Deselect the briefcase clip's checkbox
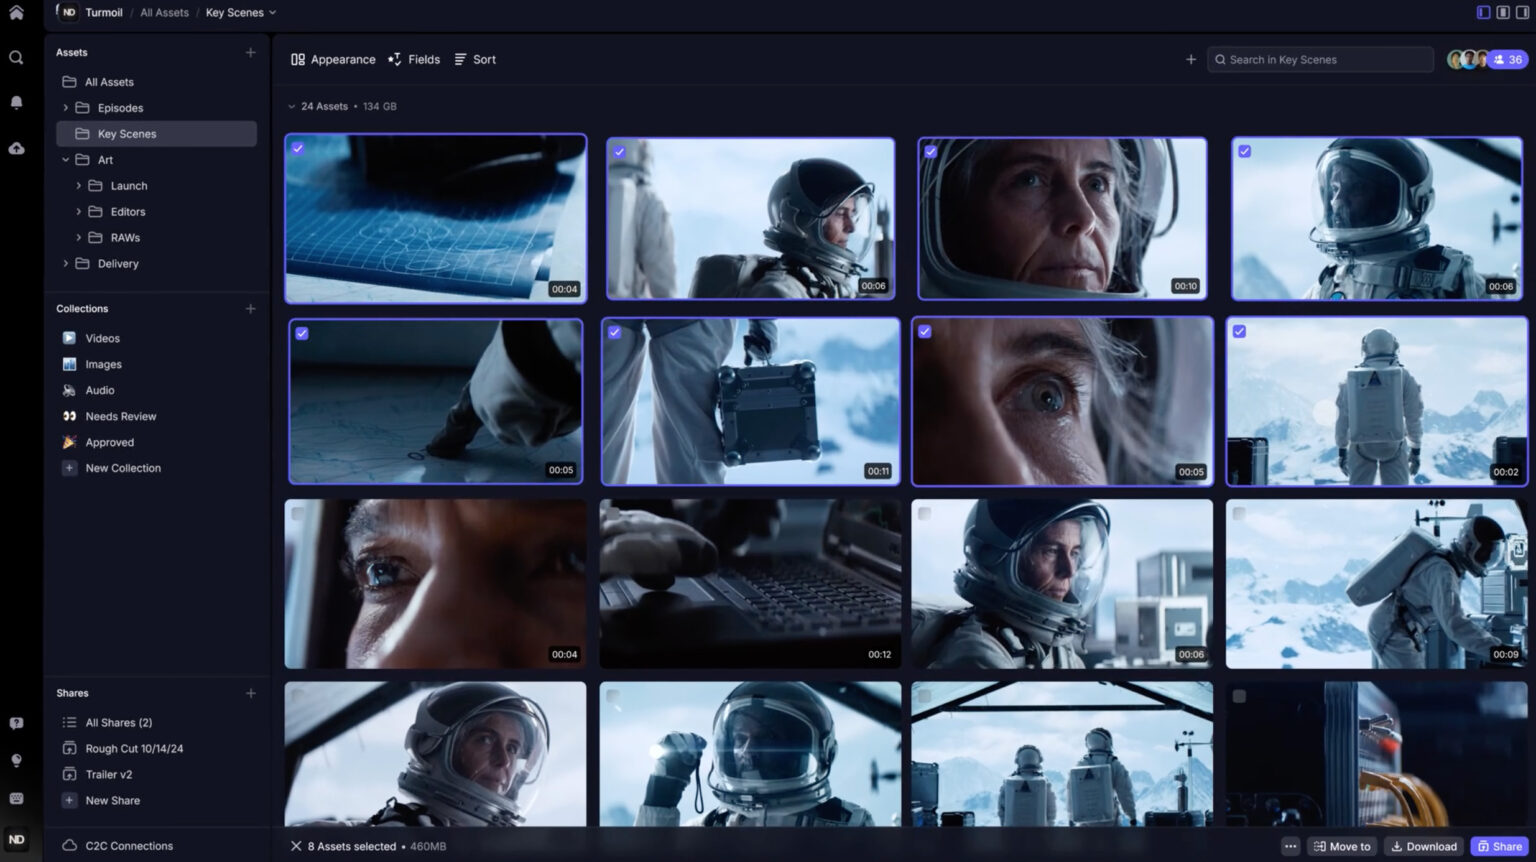1536x862 pixels. (613, 331)
